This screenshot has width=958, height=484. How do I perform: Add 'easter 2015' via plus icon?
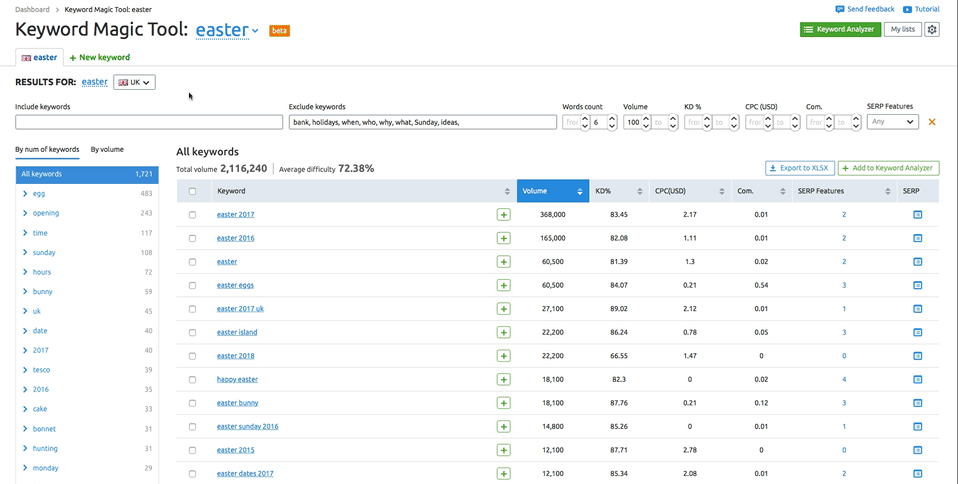pos(503,450)
